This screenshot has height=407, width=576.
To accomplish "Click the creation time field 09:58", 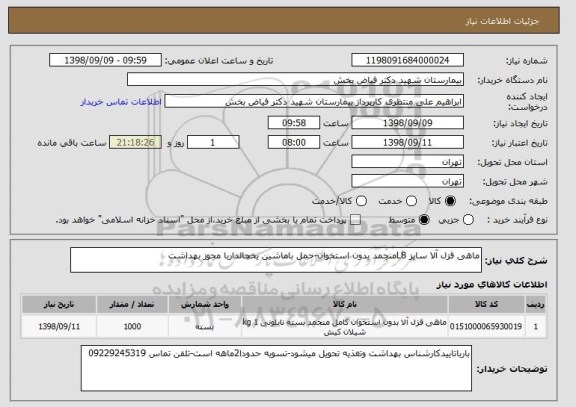I will (294, 123).
